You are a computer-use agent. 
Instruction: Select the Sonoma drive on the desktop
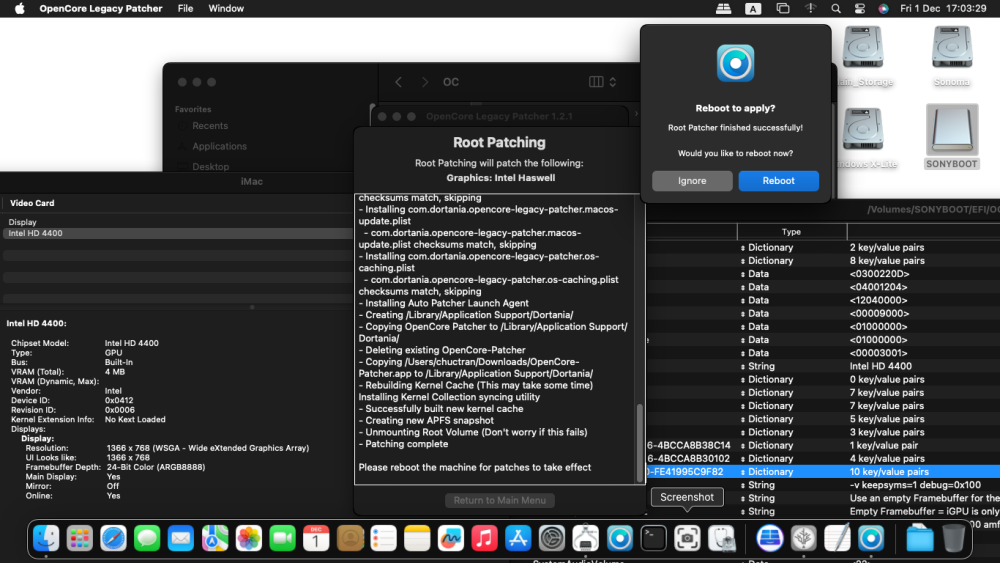tap(952, 55)
